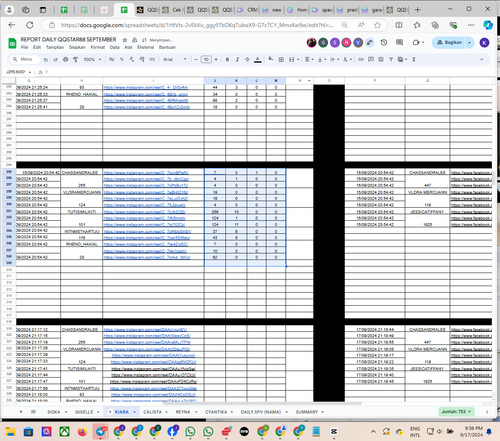This screenshot has height=441, width=500.
Task: Open the Ekstensi menu
Action: [x=145, y=47]
